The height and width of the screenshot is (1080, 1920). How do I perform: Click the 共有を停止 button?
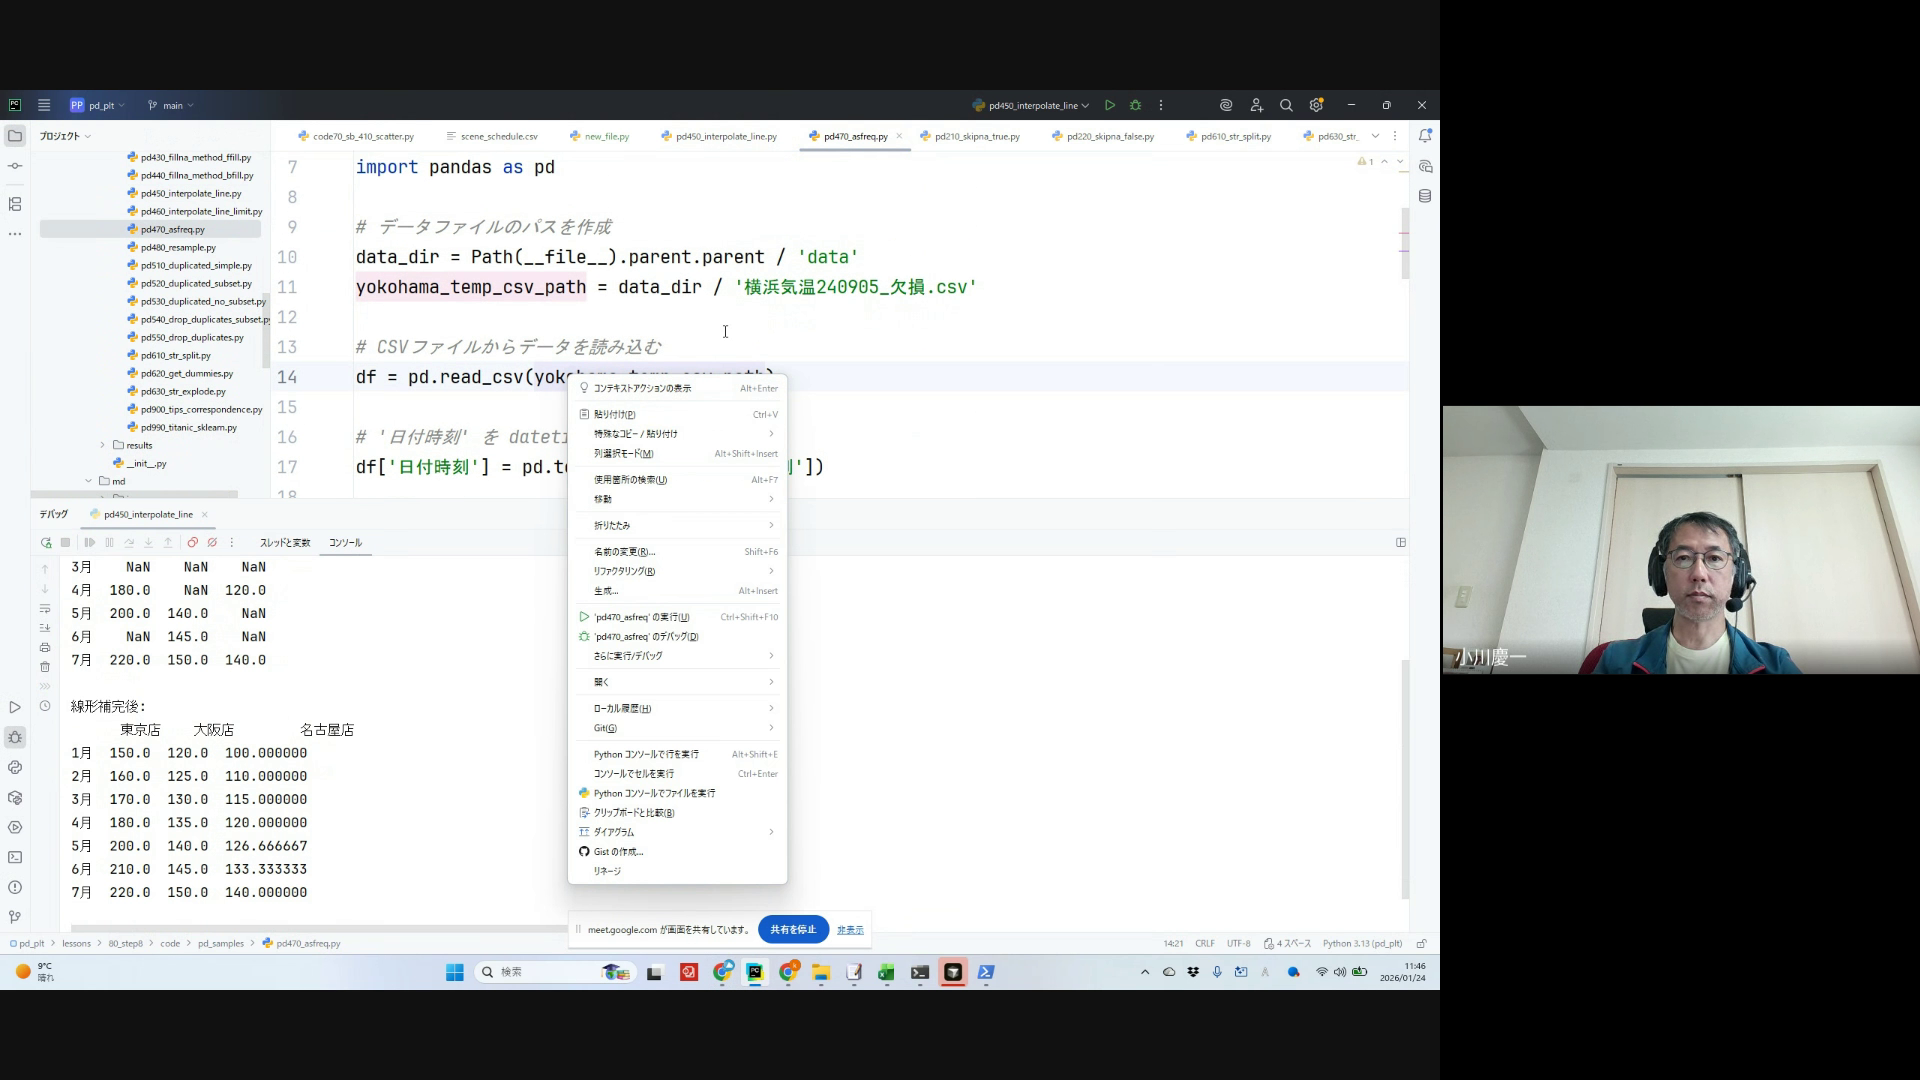pyautogui.click(x=793, y=930)
